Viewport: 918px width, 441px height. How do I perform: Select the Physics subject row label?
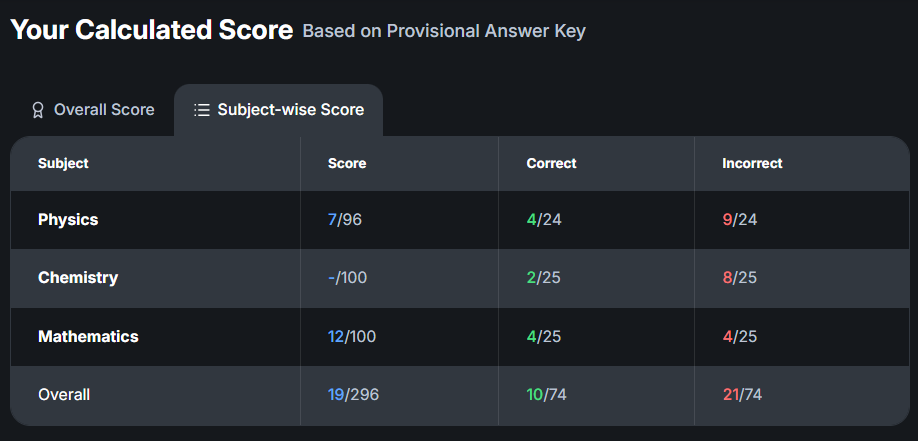[x=68, y=220]
